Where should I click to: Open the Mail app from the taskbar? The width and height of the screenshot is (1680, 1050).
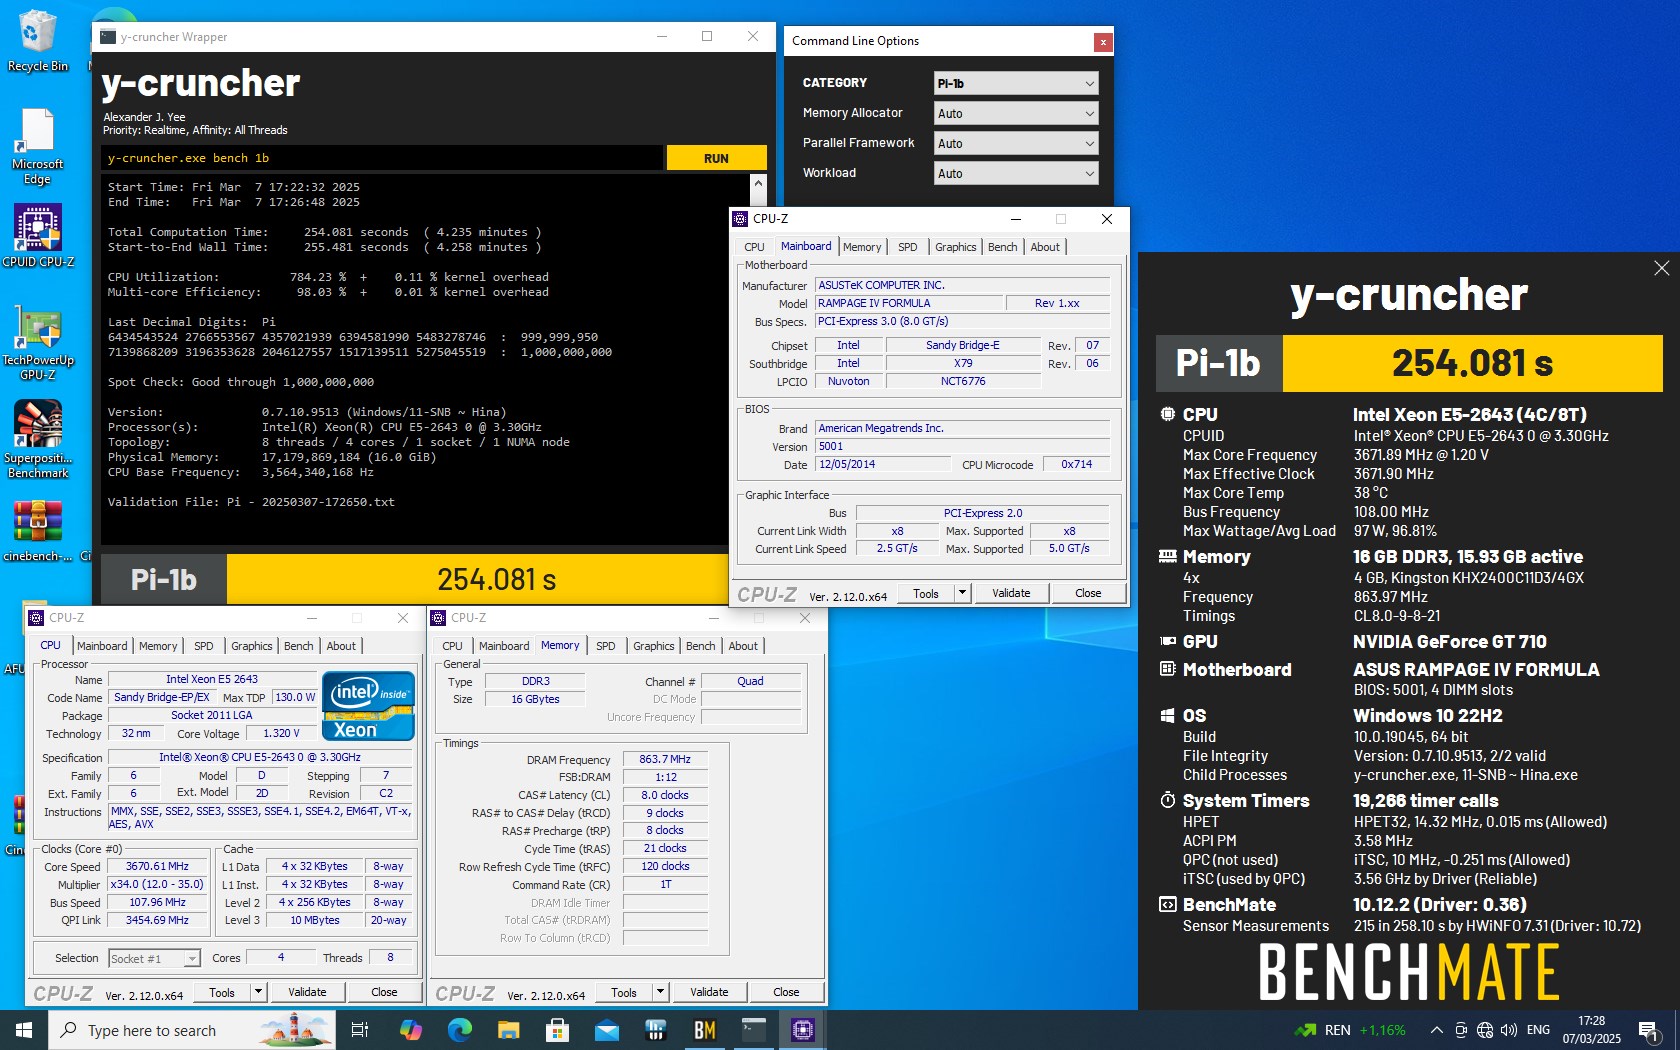[606, 1030]
